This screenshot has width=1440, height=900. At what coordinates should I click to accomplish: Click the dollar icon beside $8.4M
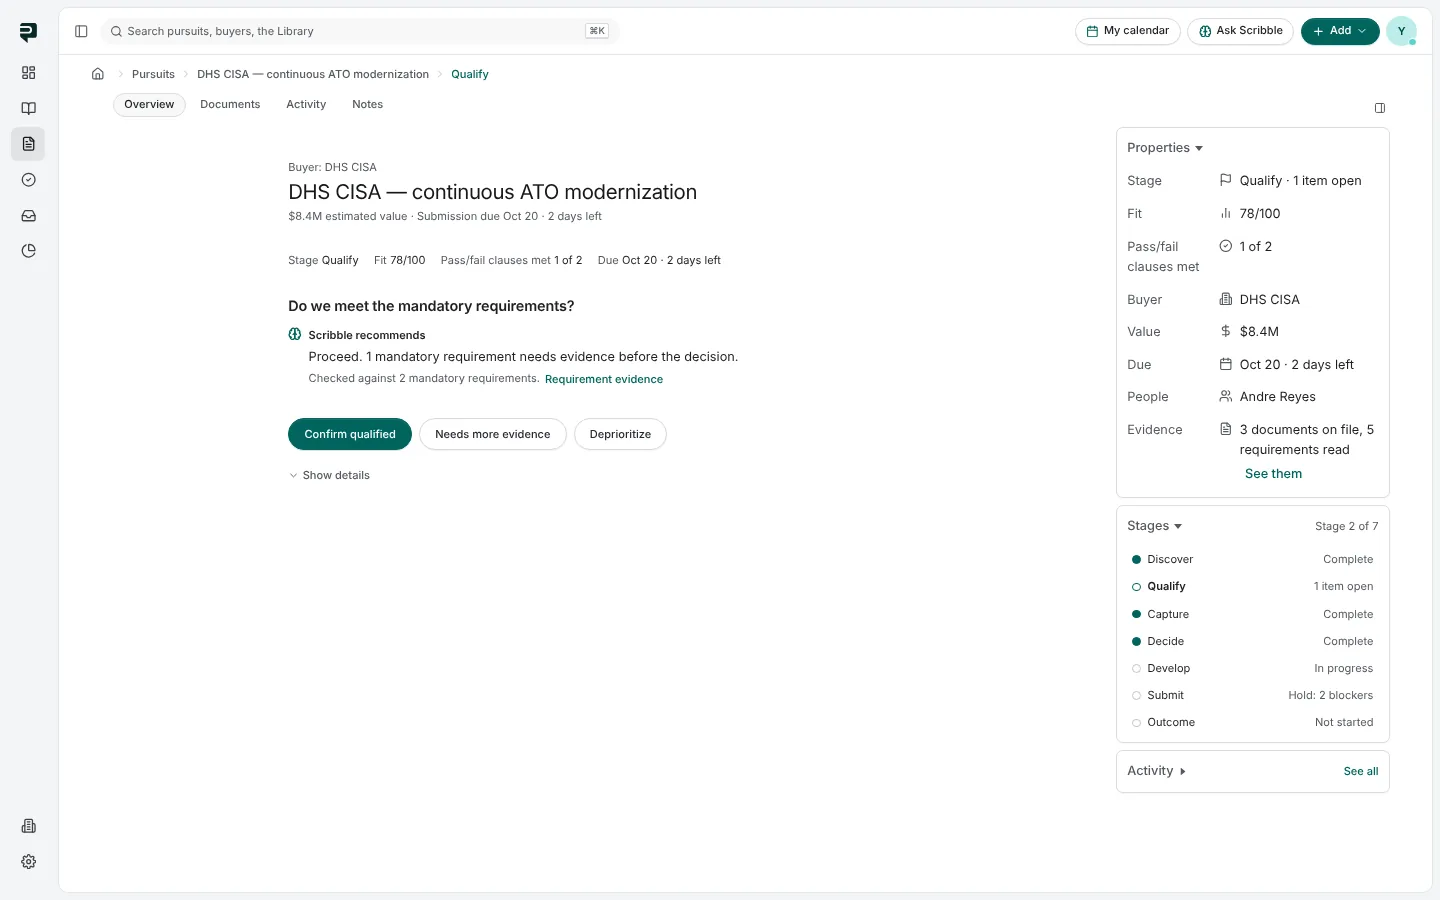click(1225, 331)
